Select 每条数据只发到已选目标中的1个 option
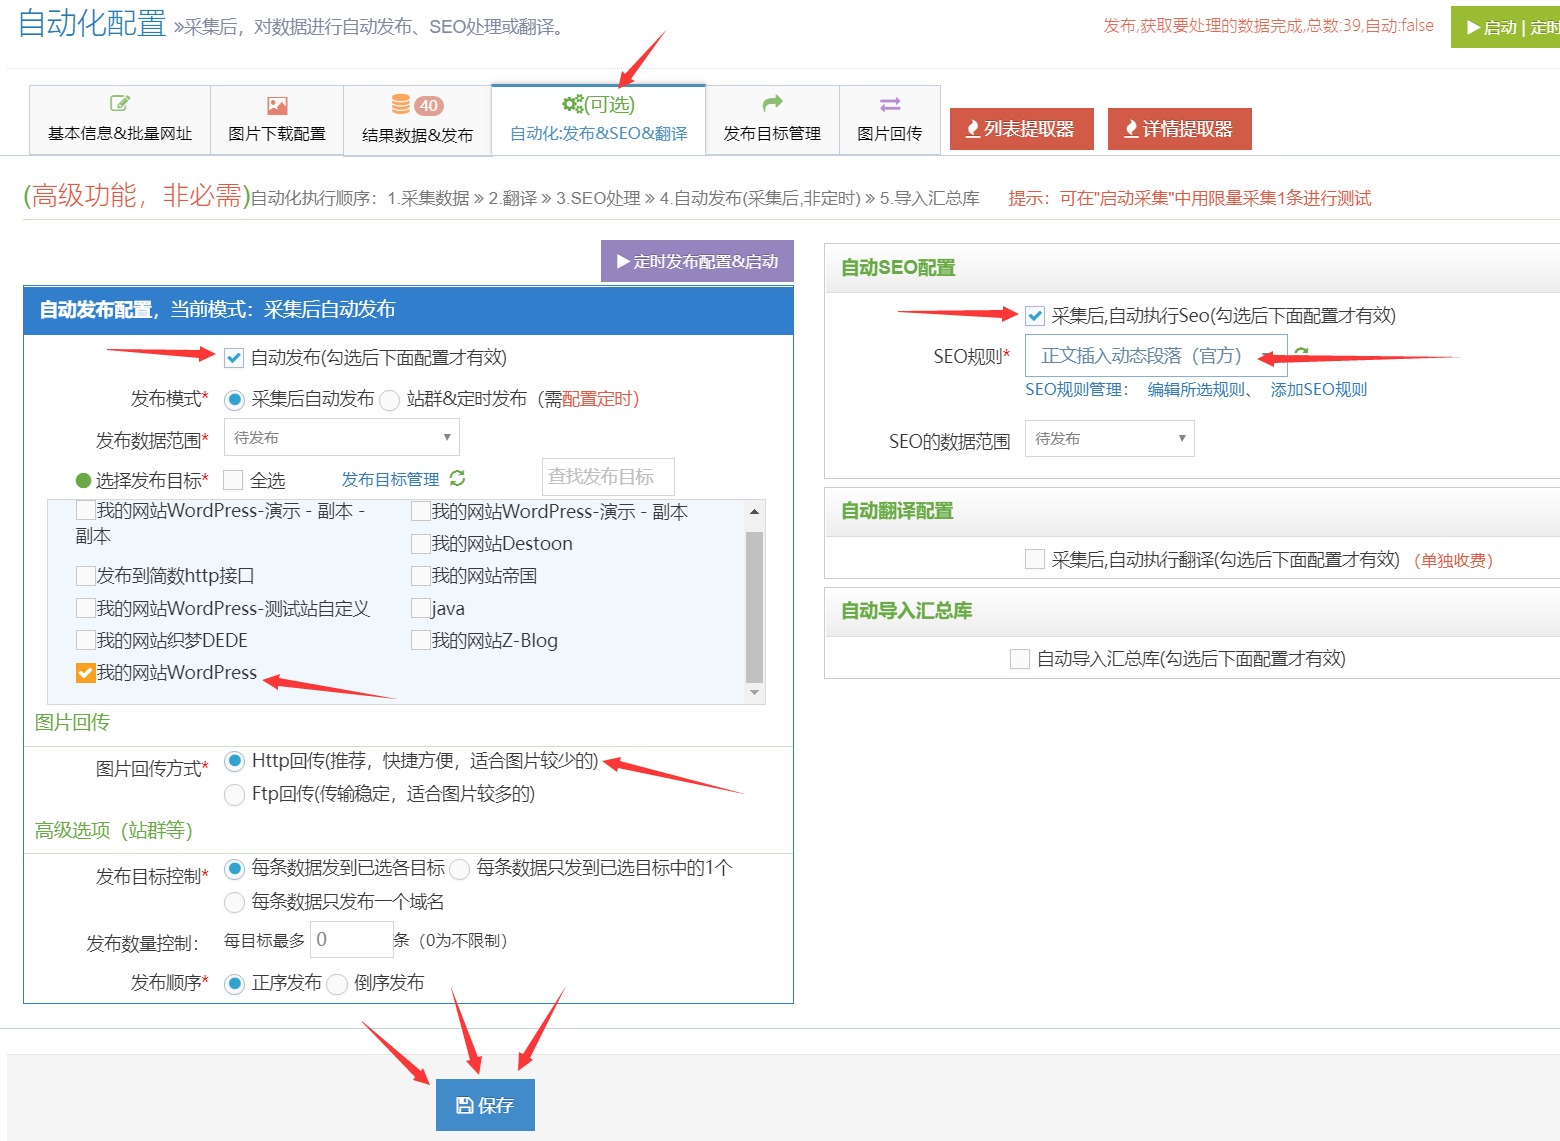Screen dimensions: 1560x1141 point(460,869)
